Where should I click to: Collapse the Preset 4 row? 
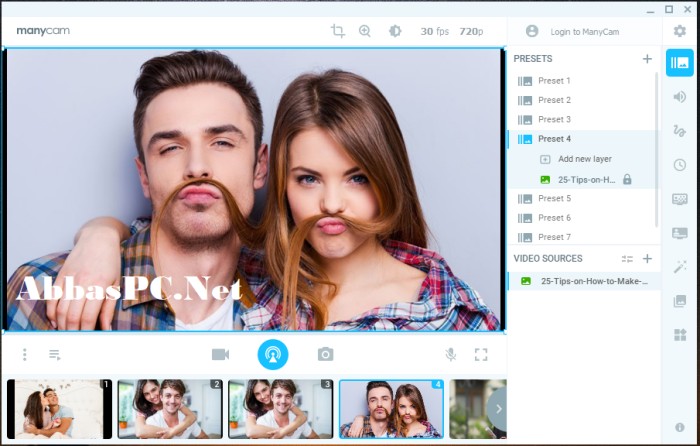(x=582, y=139)
